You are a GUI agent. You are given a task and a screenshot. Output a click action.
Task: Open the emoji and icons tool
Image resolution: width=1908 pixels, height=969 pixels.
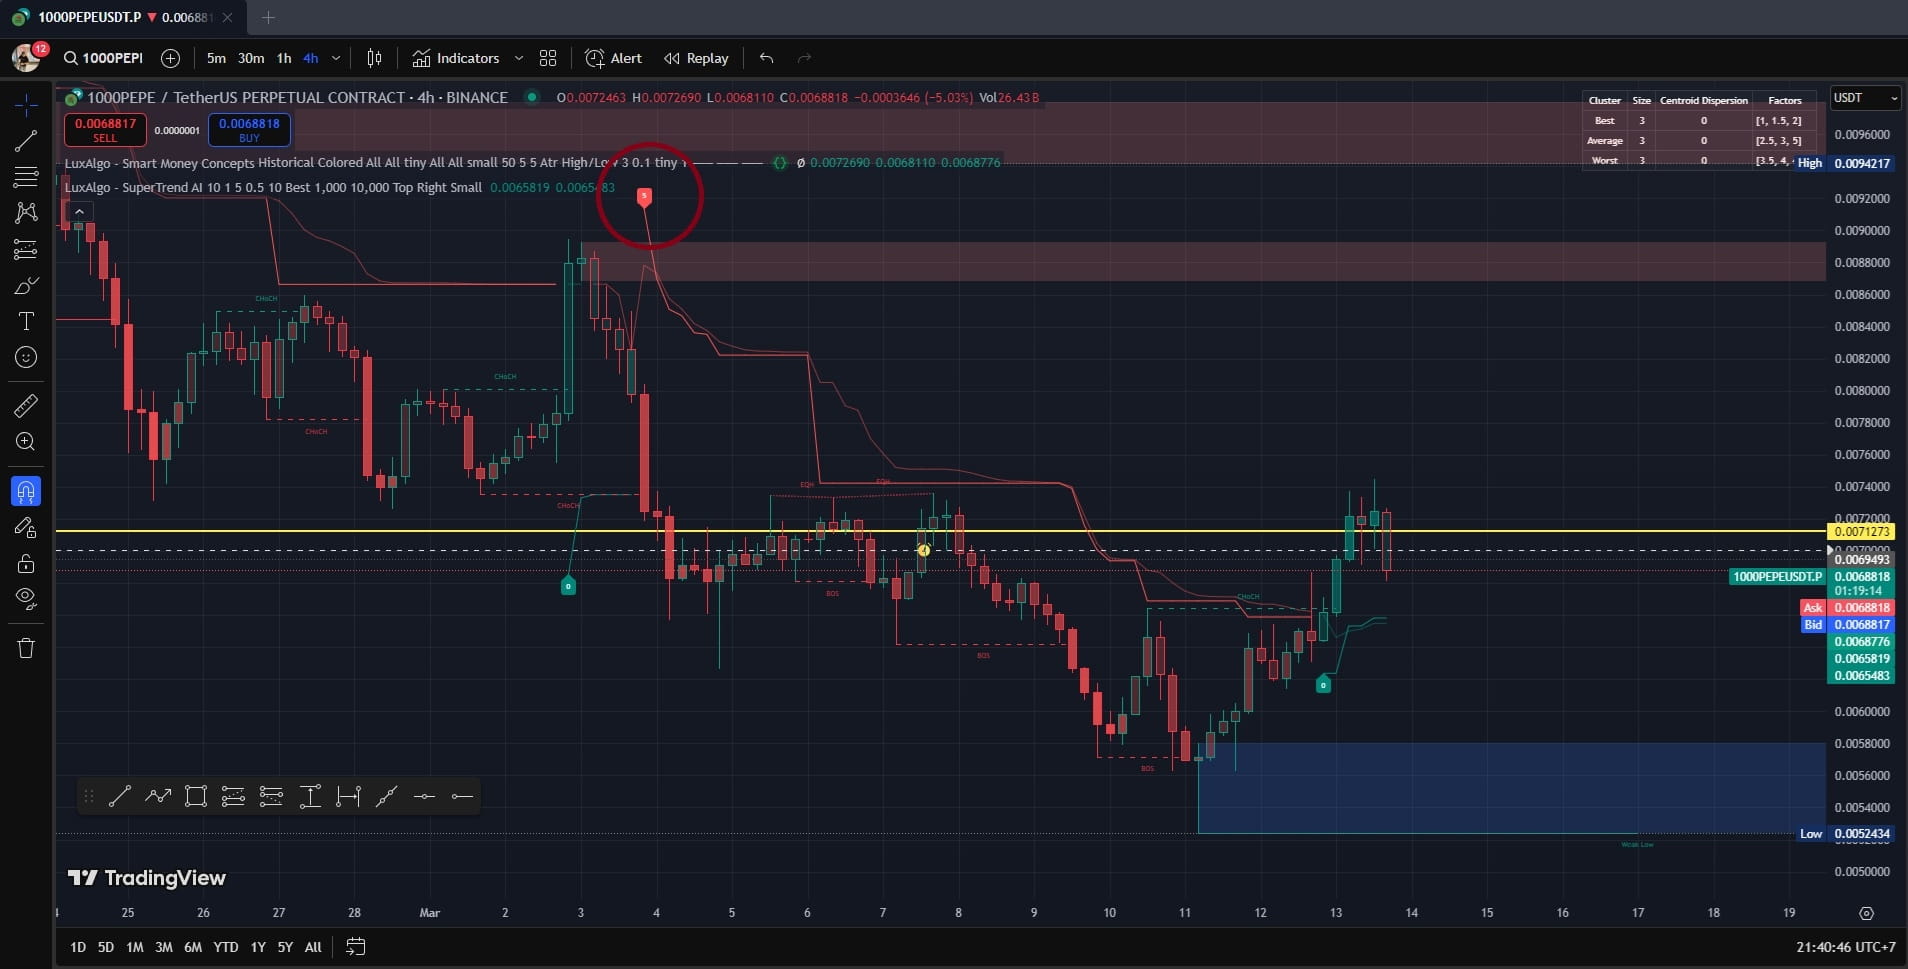(26, 357)
